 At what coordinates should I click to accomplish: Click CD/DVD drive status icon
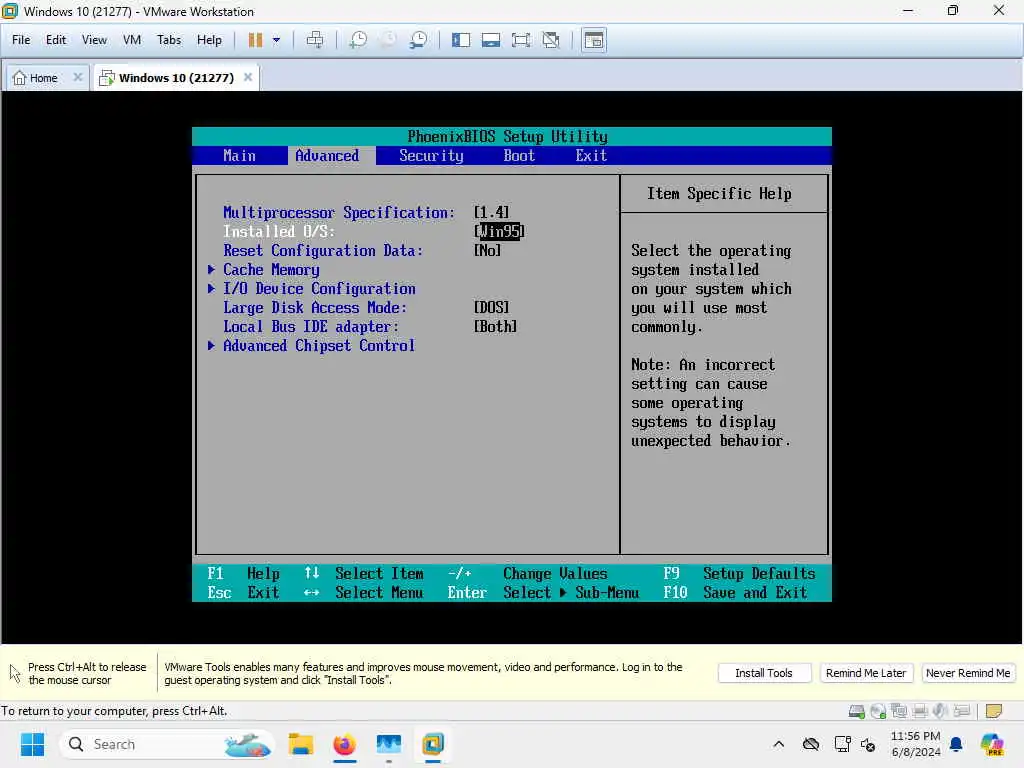click(x=878, y=711)
